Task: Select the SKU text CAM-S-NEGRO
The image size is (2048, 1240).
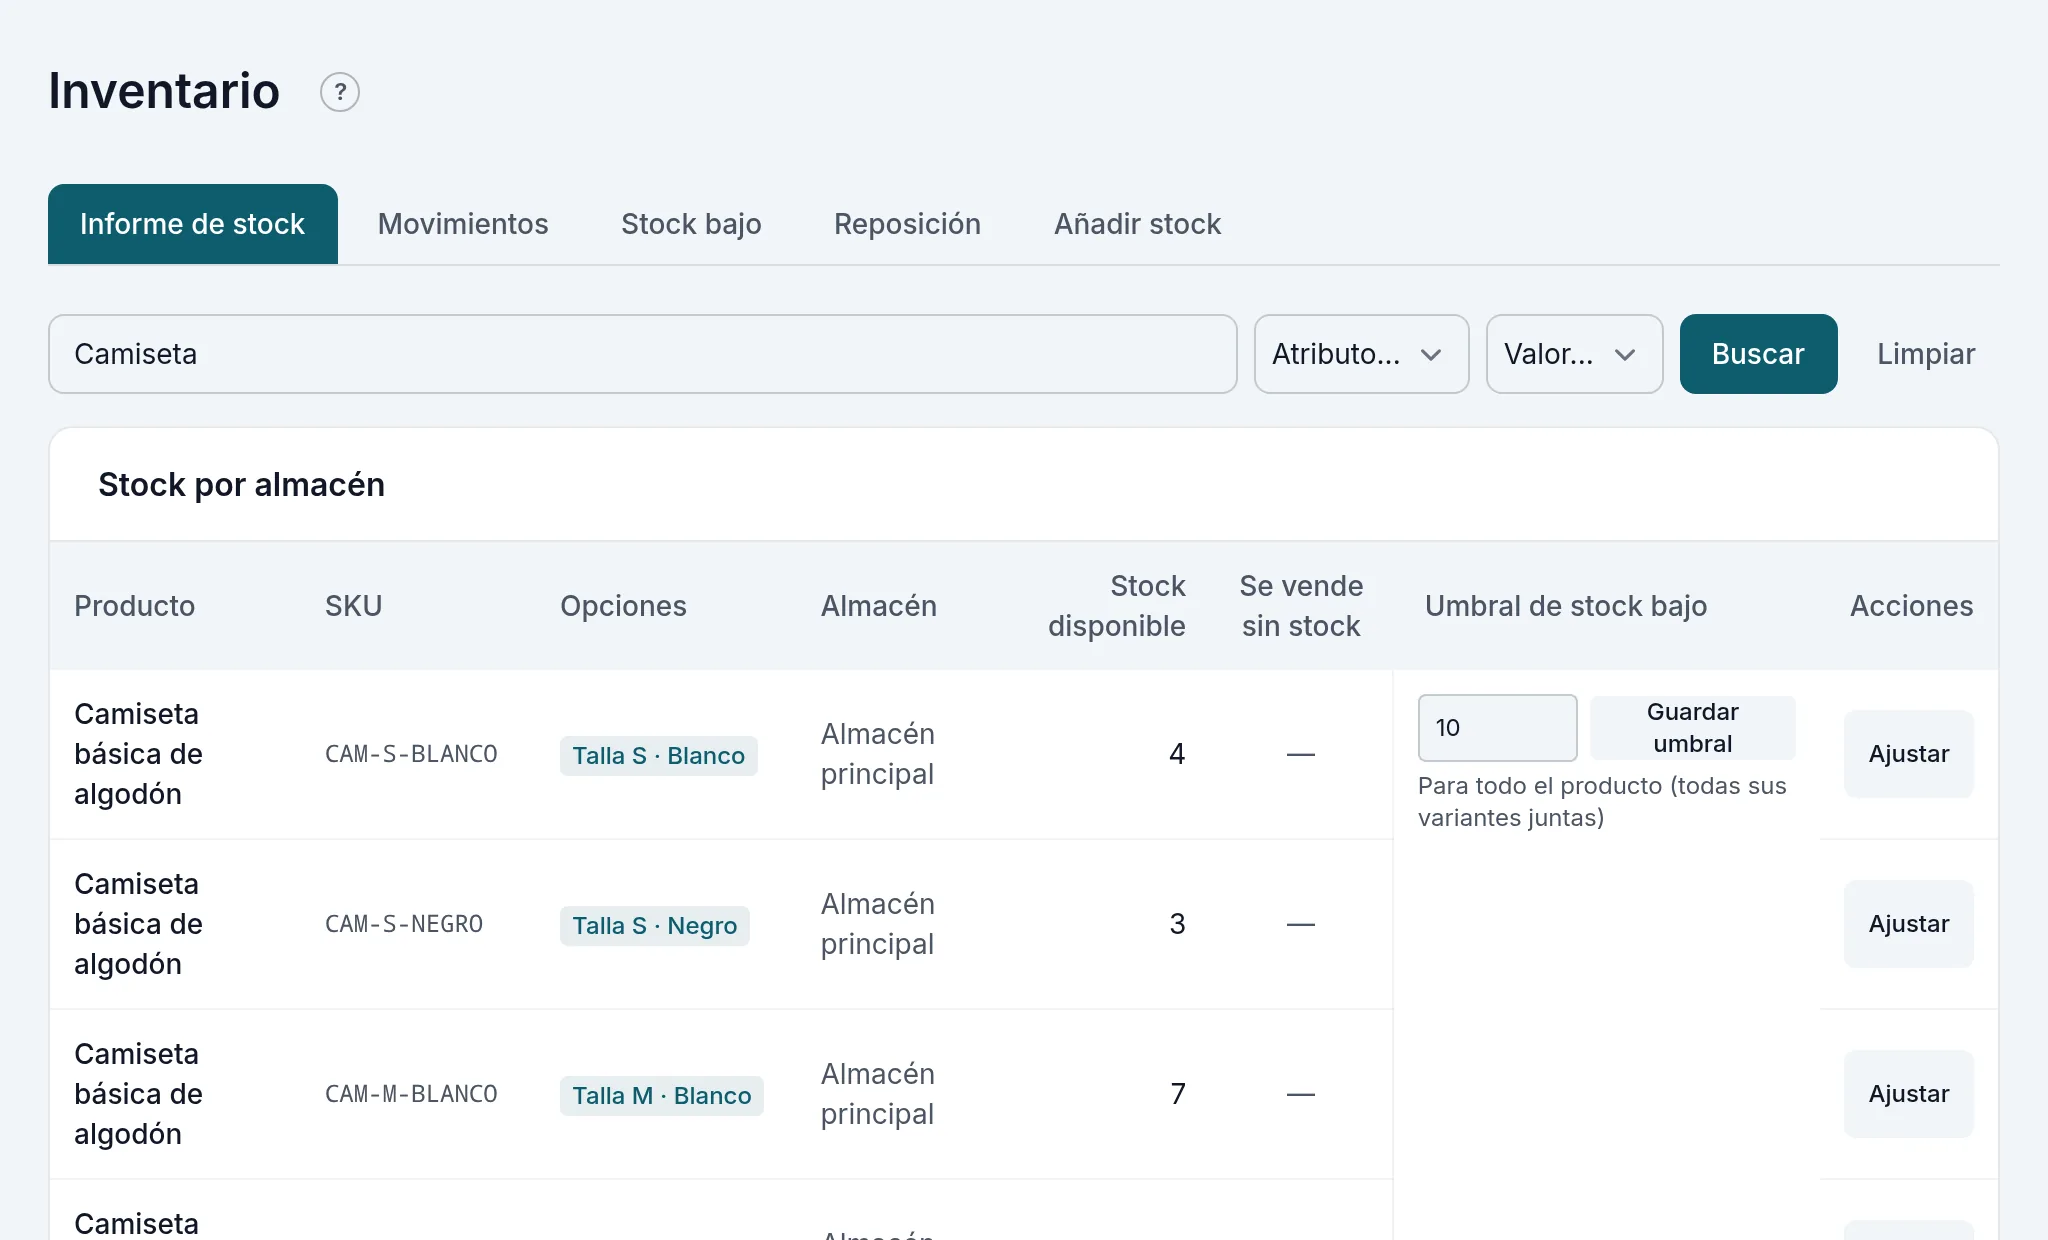Action: [x=404, y=924]
